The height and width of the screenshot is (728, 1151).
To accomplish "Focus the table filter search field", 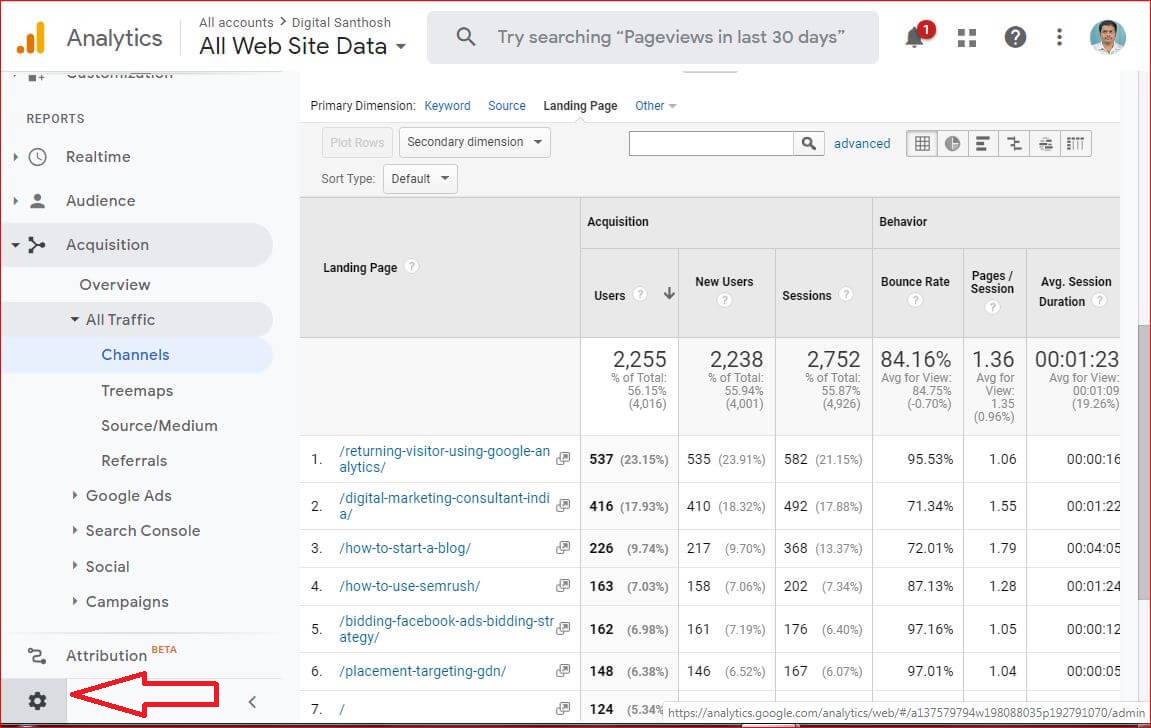I will click(x=711, y=143).
